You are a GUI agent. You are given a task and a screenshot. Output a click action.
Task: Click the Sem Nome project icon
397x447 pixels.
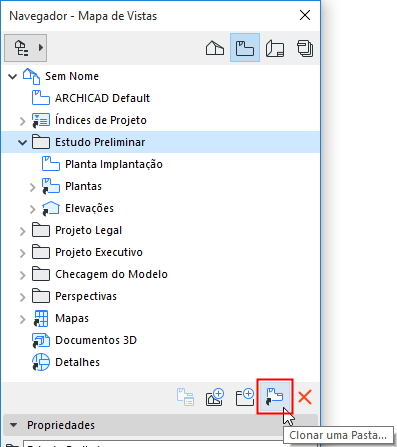pyautogui.click(x=31, y=76)
